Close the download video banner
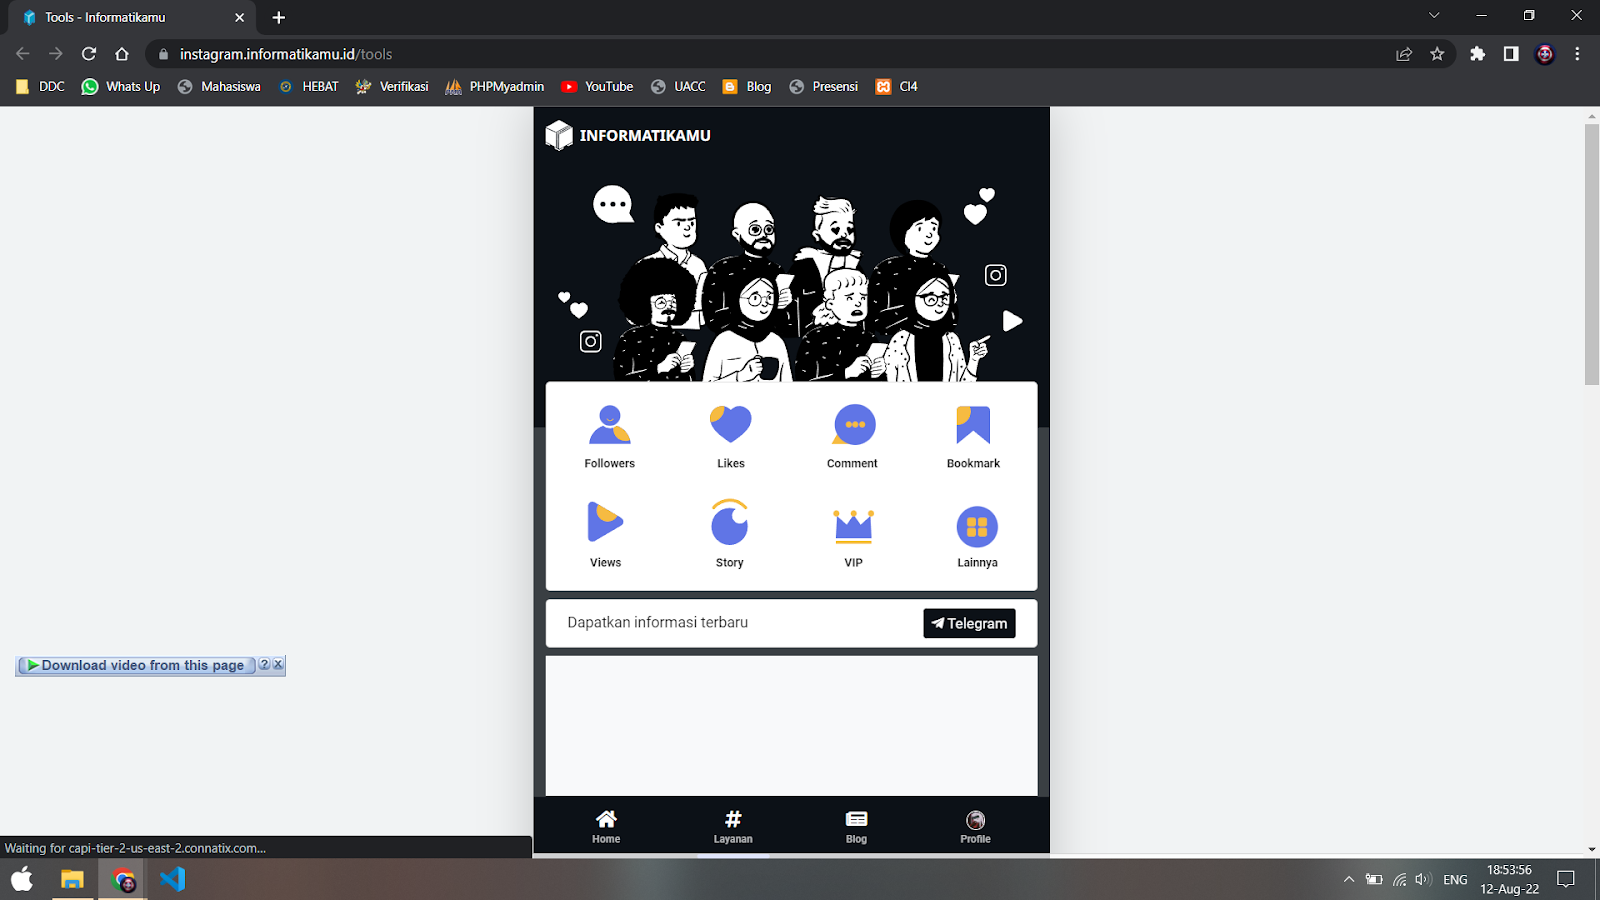This screenshot has width=1600, height=900. (278, 664)
